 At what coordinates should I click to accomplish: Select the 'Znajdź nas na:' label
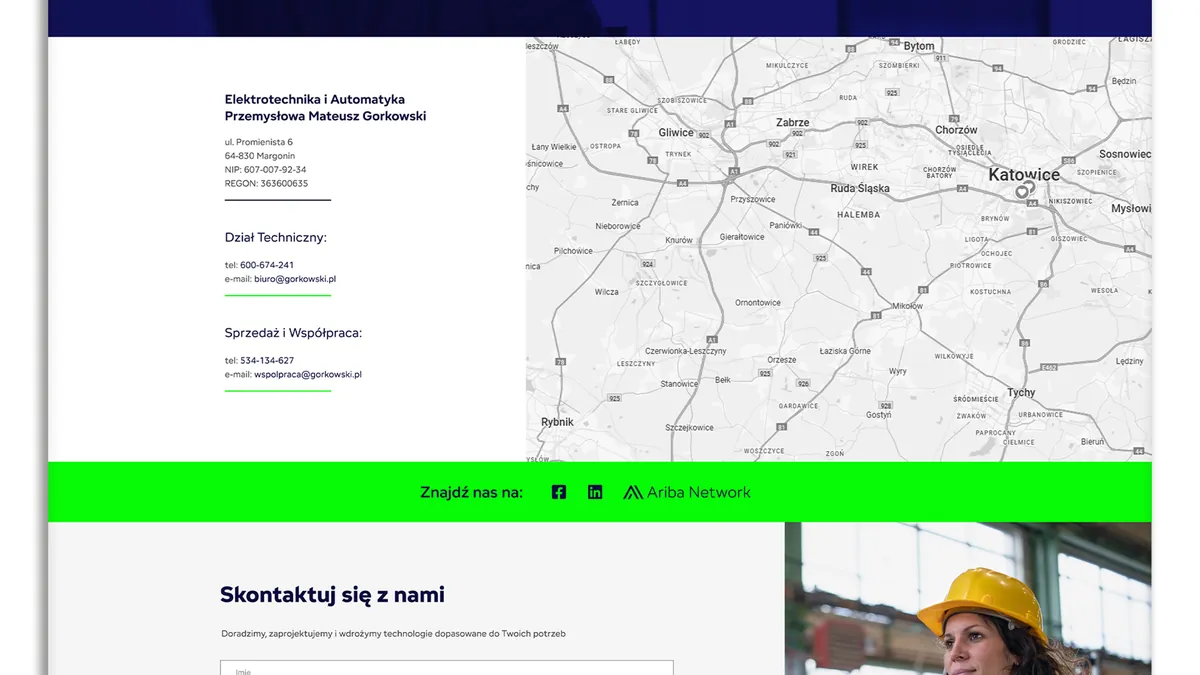tap(472, 492)
